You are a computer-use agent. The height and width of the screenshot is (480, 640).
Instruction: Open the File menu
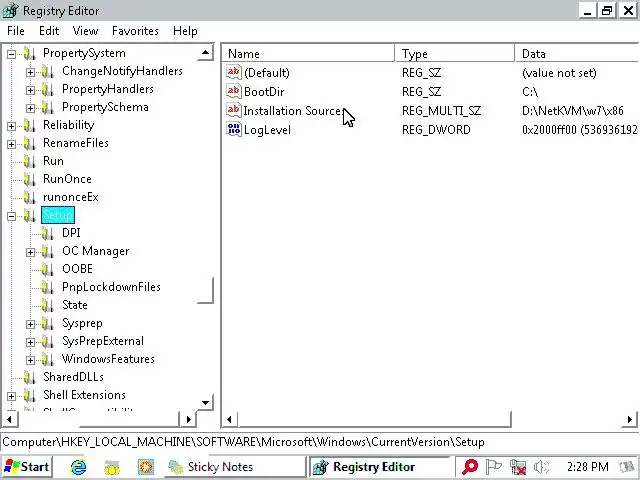[x=16, y=31]
